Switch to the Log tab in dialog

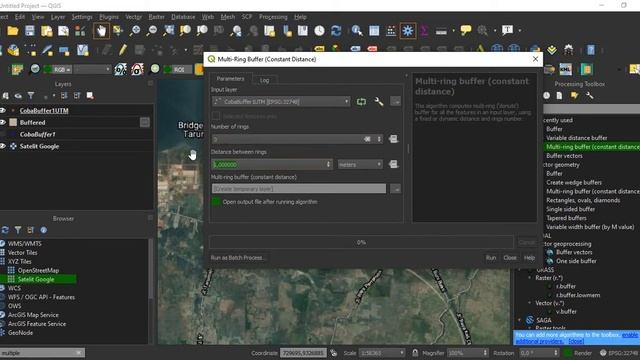pyautogui.click(x=264, y=80)
